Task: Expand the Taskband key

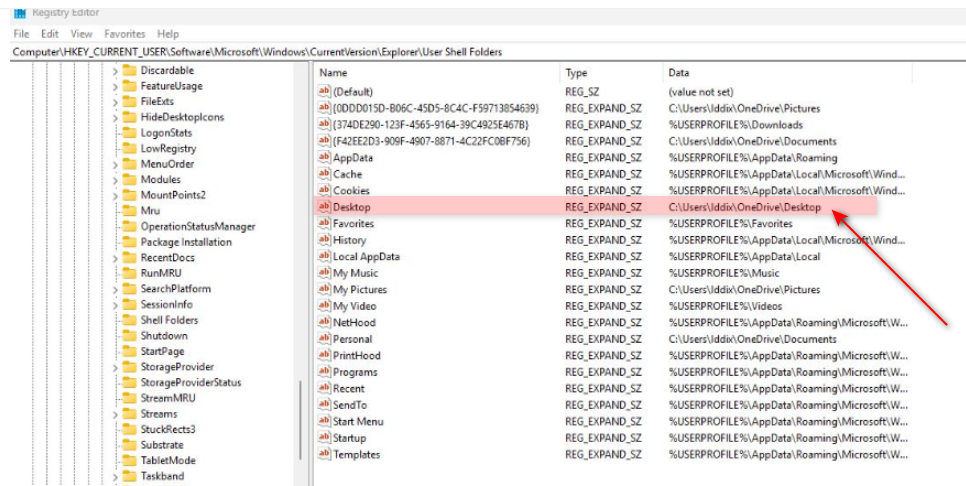Action: click(115, 476)
